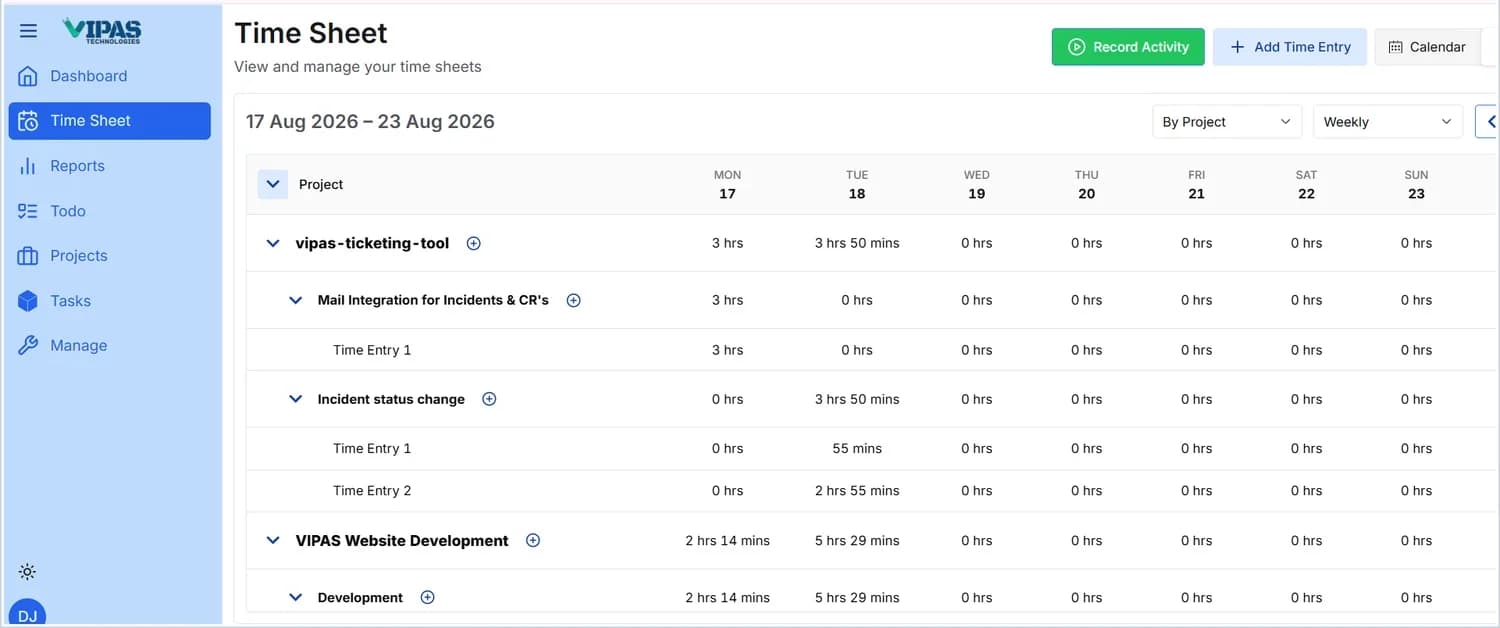This screenshot has height=628, width=1500.
Task: Click the SAT 22 column header
Action: tap(1306, 184)
